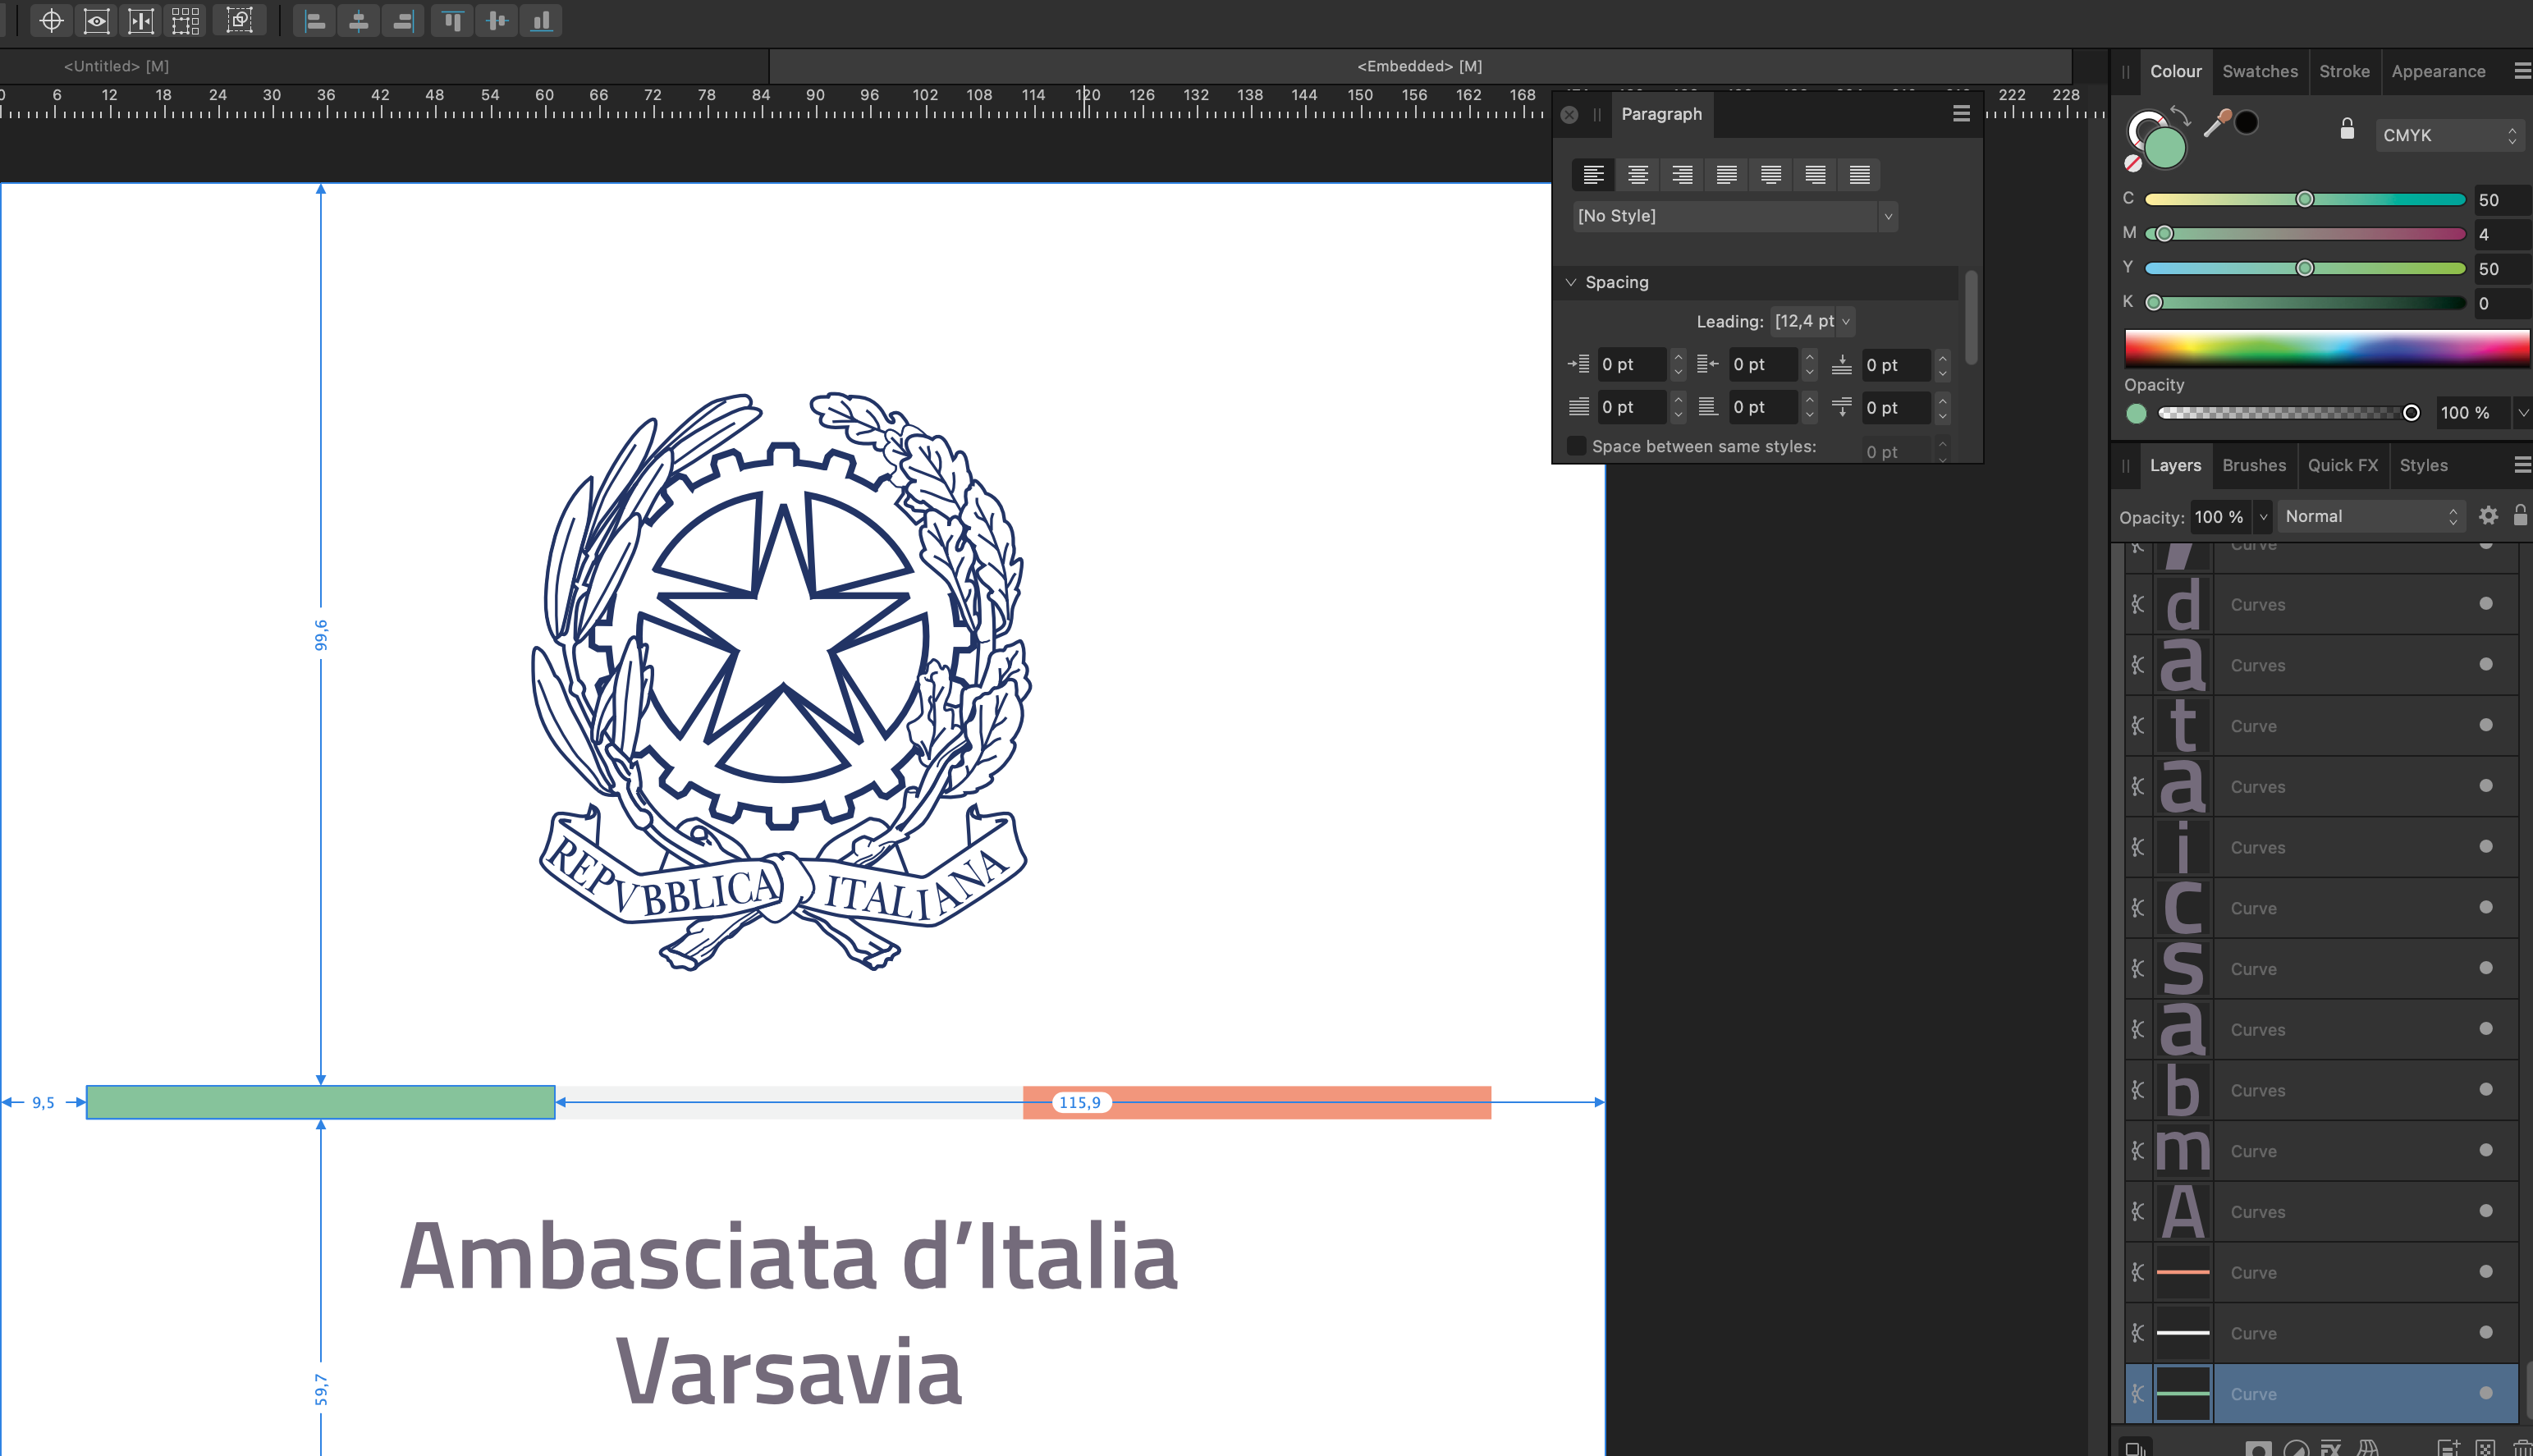
Task: Select the red rectangle on canvas
Action: coord(1256,1102)
